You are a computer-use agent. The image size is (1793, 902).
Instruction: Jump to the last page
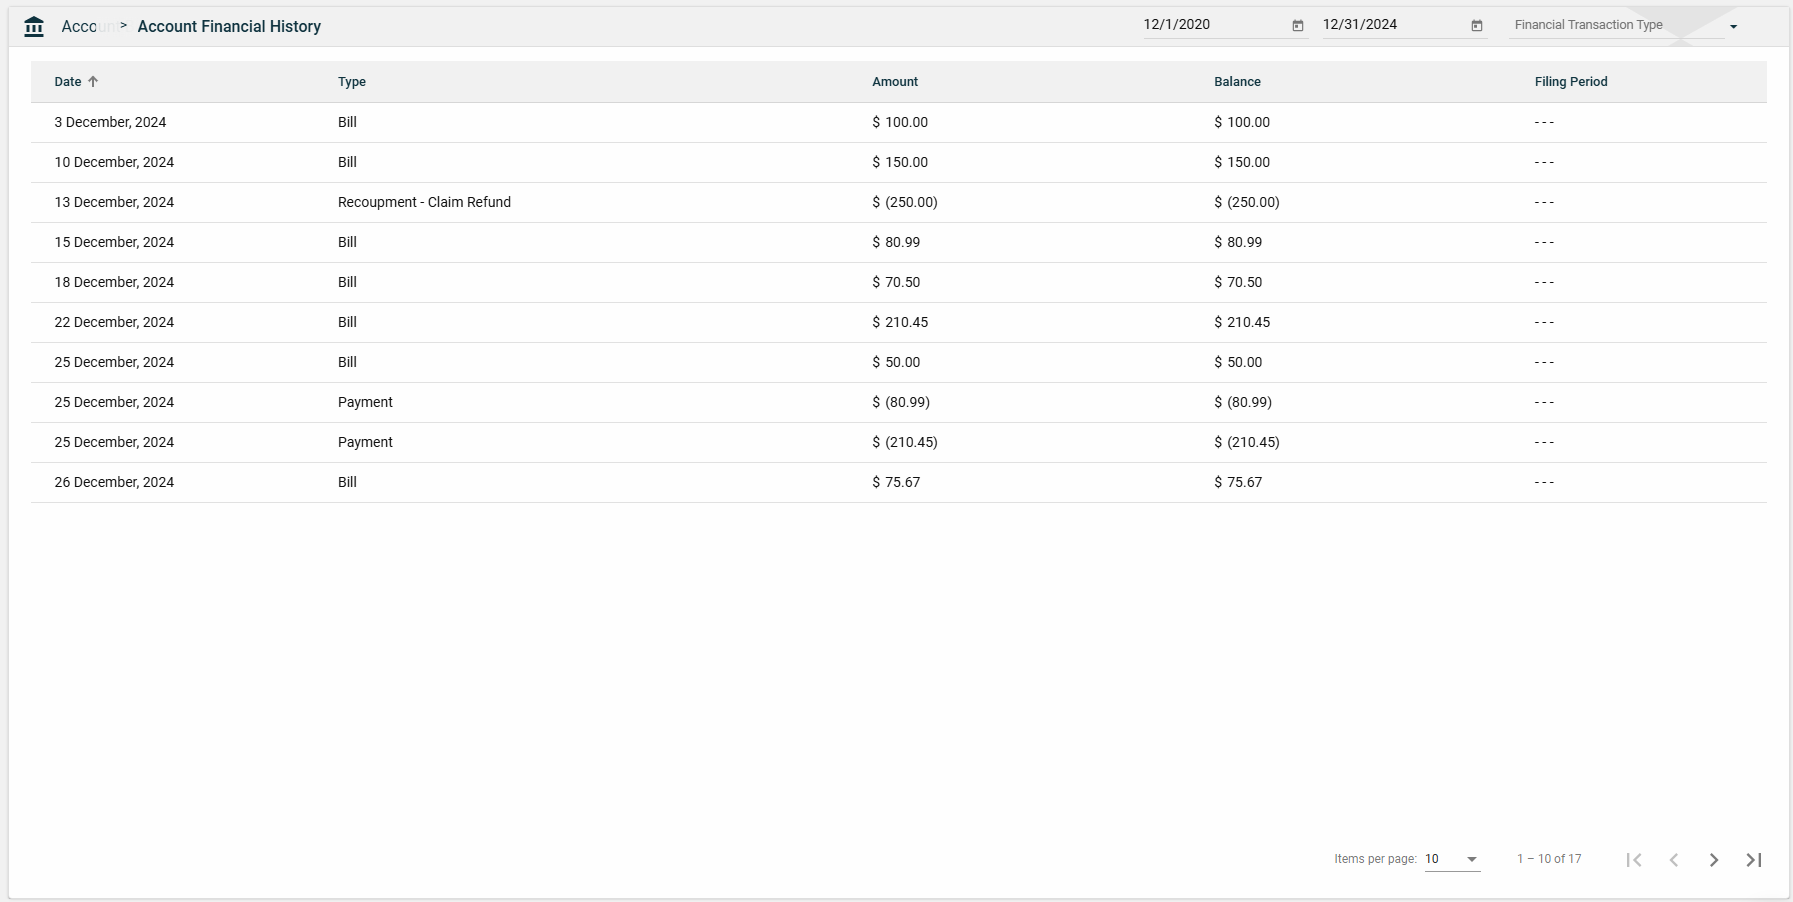[x=1754, y=860]
